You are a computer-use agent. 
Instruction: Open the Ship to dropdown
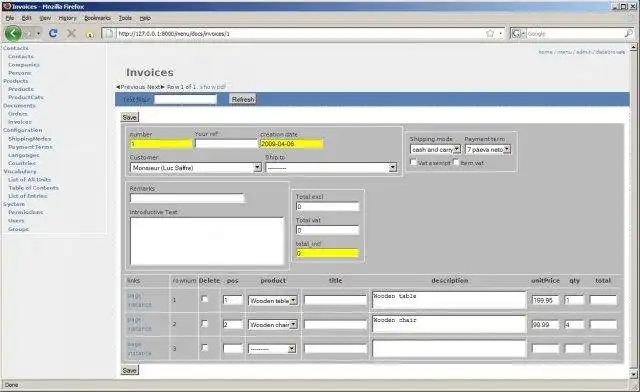pos(331,167)
